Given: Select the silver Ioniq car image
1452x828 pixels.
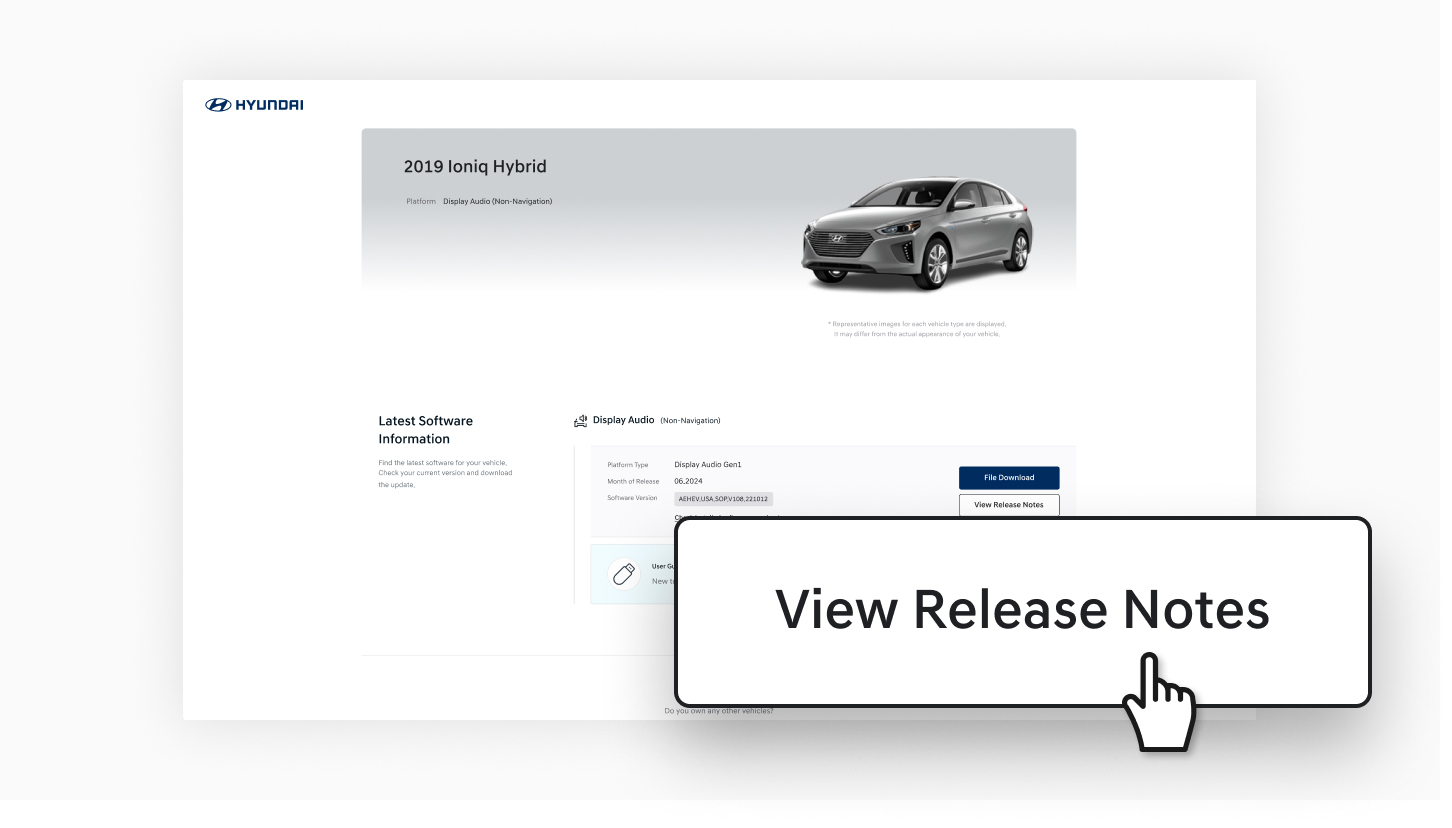Looking at the screenshot, I should click(917, 234).
